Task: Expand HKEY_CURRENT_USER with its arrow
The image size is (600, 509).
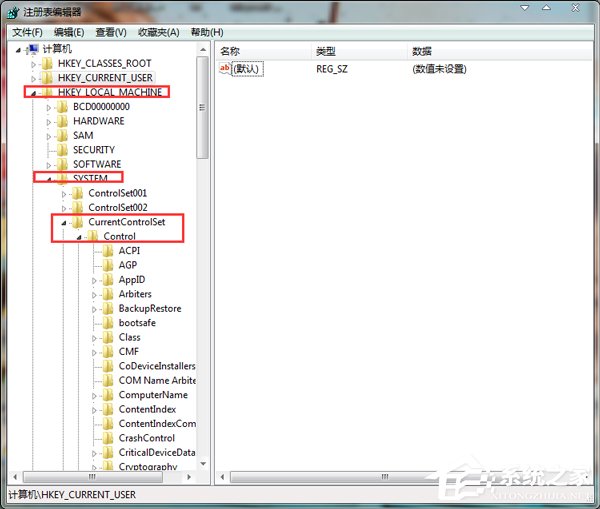Action: click(33, 79)
